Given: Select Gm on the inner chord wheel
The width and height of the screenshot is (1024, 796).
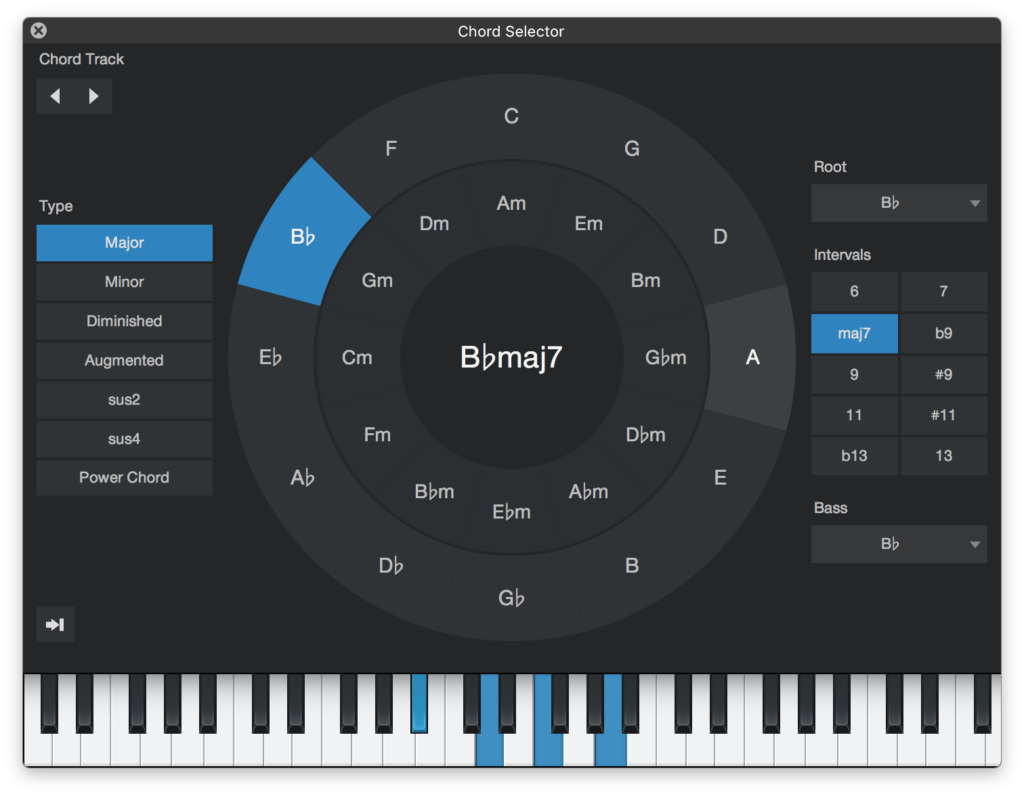Looking at the screenshot, I should 377,280.
